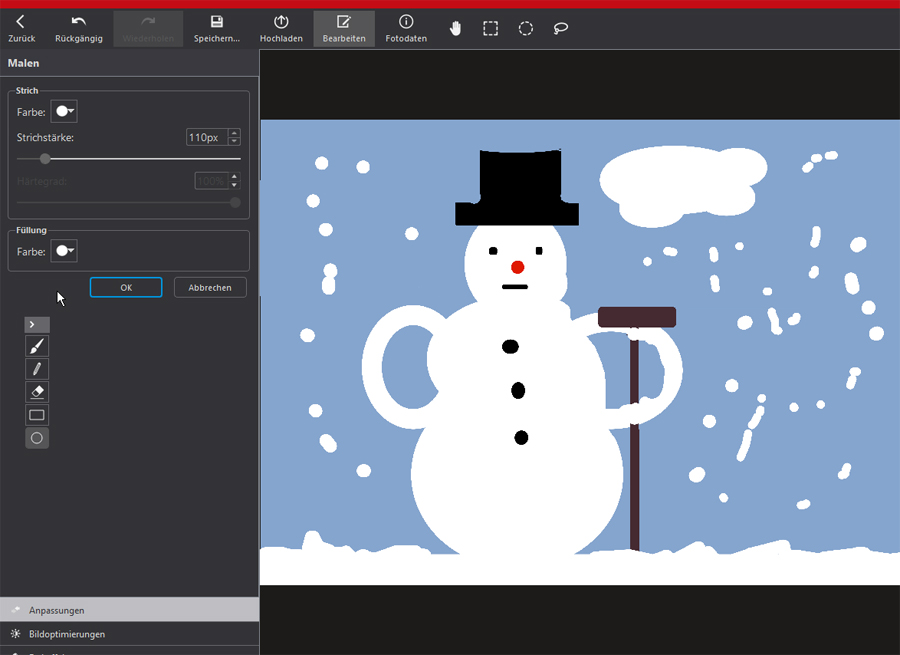This screenshot has width=900, height=655.
Task: Click the Abbrechen button
Action: point(210,287)
